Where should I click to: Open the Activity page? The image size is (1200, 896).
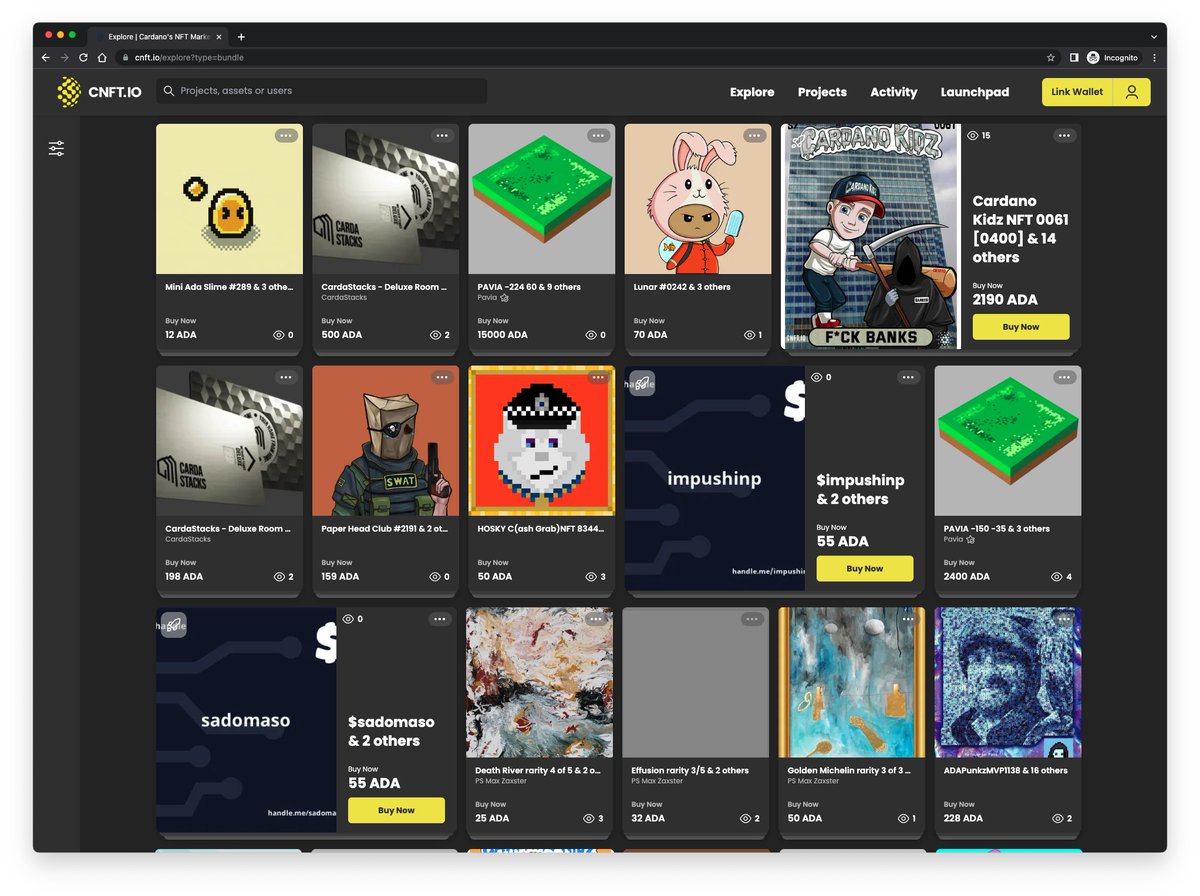894,92
